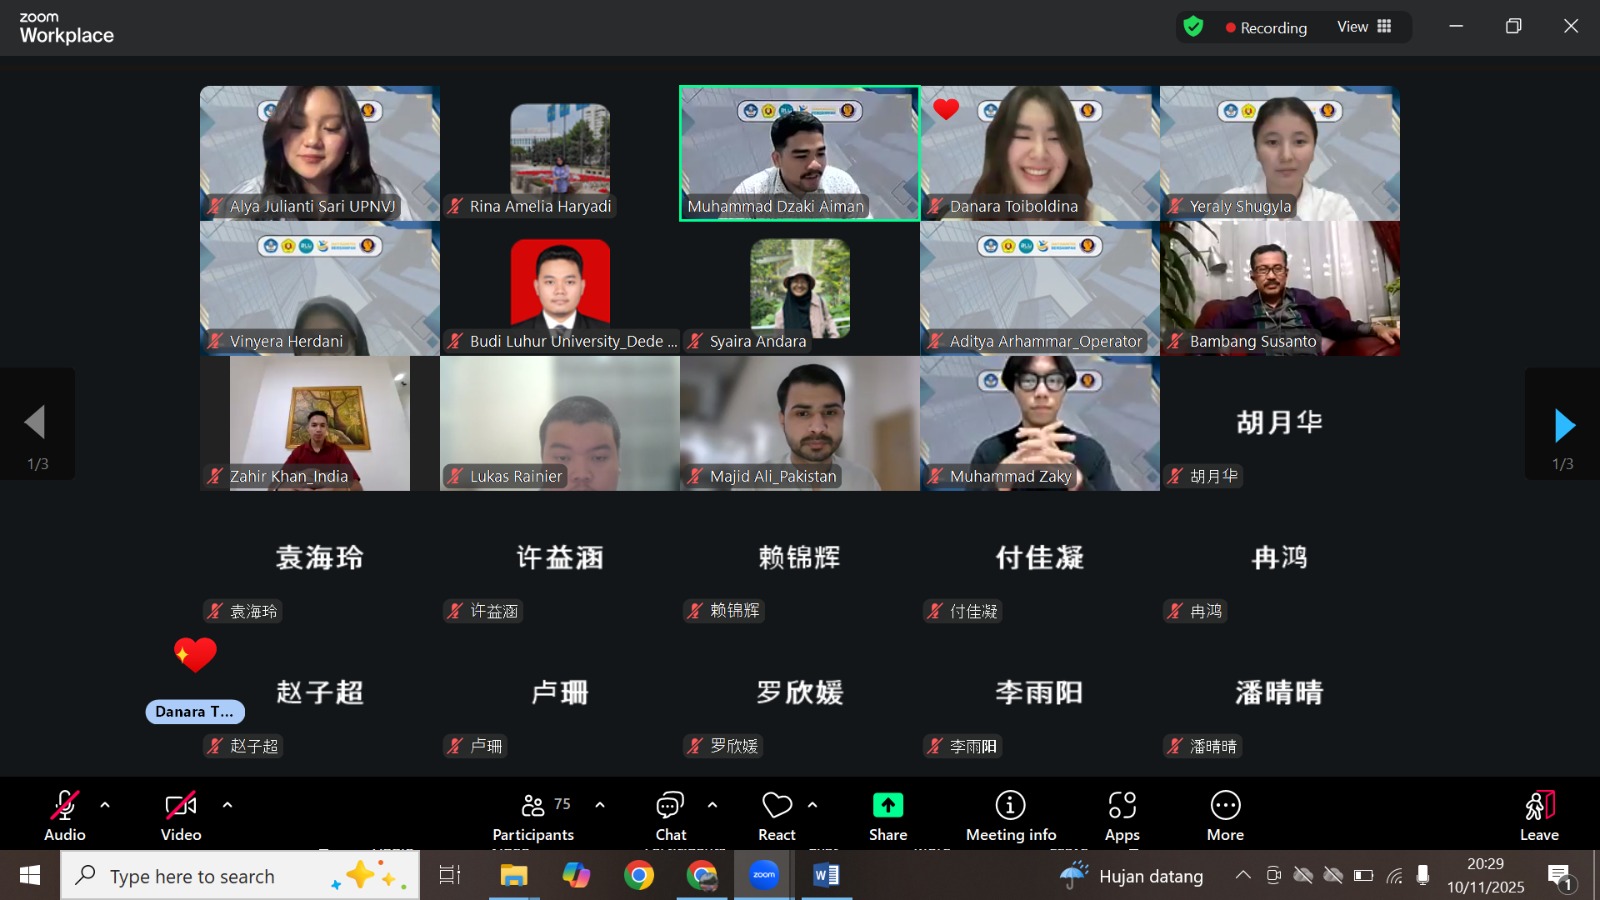The image size is (1600, 900).
Task: Open the Chat panel
Action: (670, 815)
